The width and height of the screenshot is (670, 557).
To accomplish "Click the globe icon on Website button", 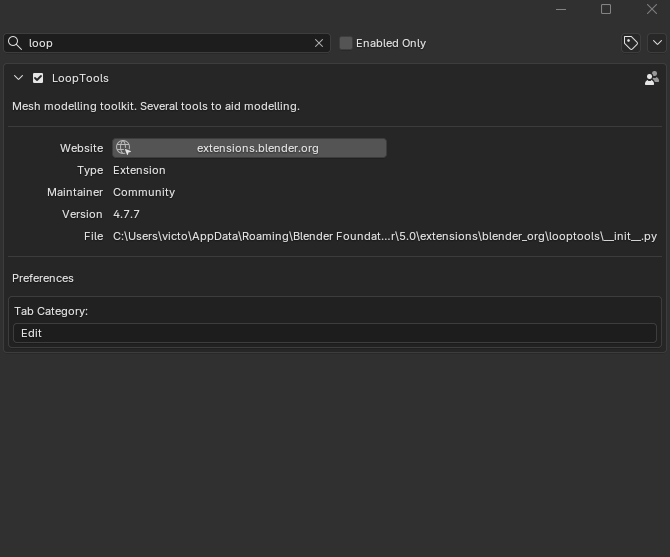I will [123, 148].
